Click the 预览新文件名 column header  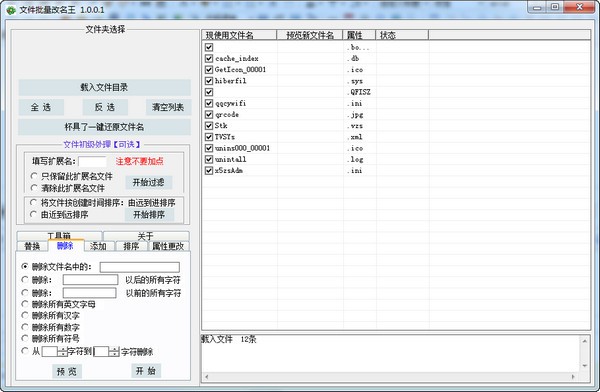(x=310, y=35)
